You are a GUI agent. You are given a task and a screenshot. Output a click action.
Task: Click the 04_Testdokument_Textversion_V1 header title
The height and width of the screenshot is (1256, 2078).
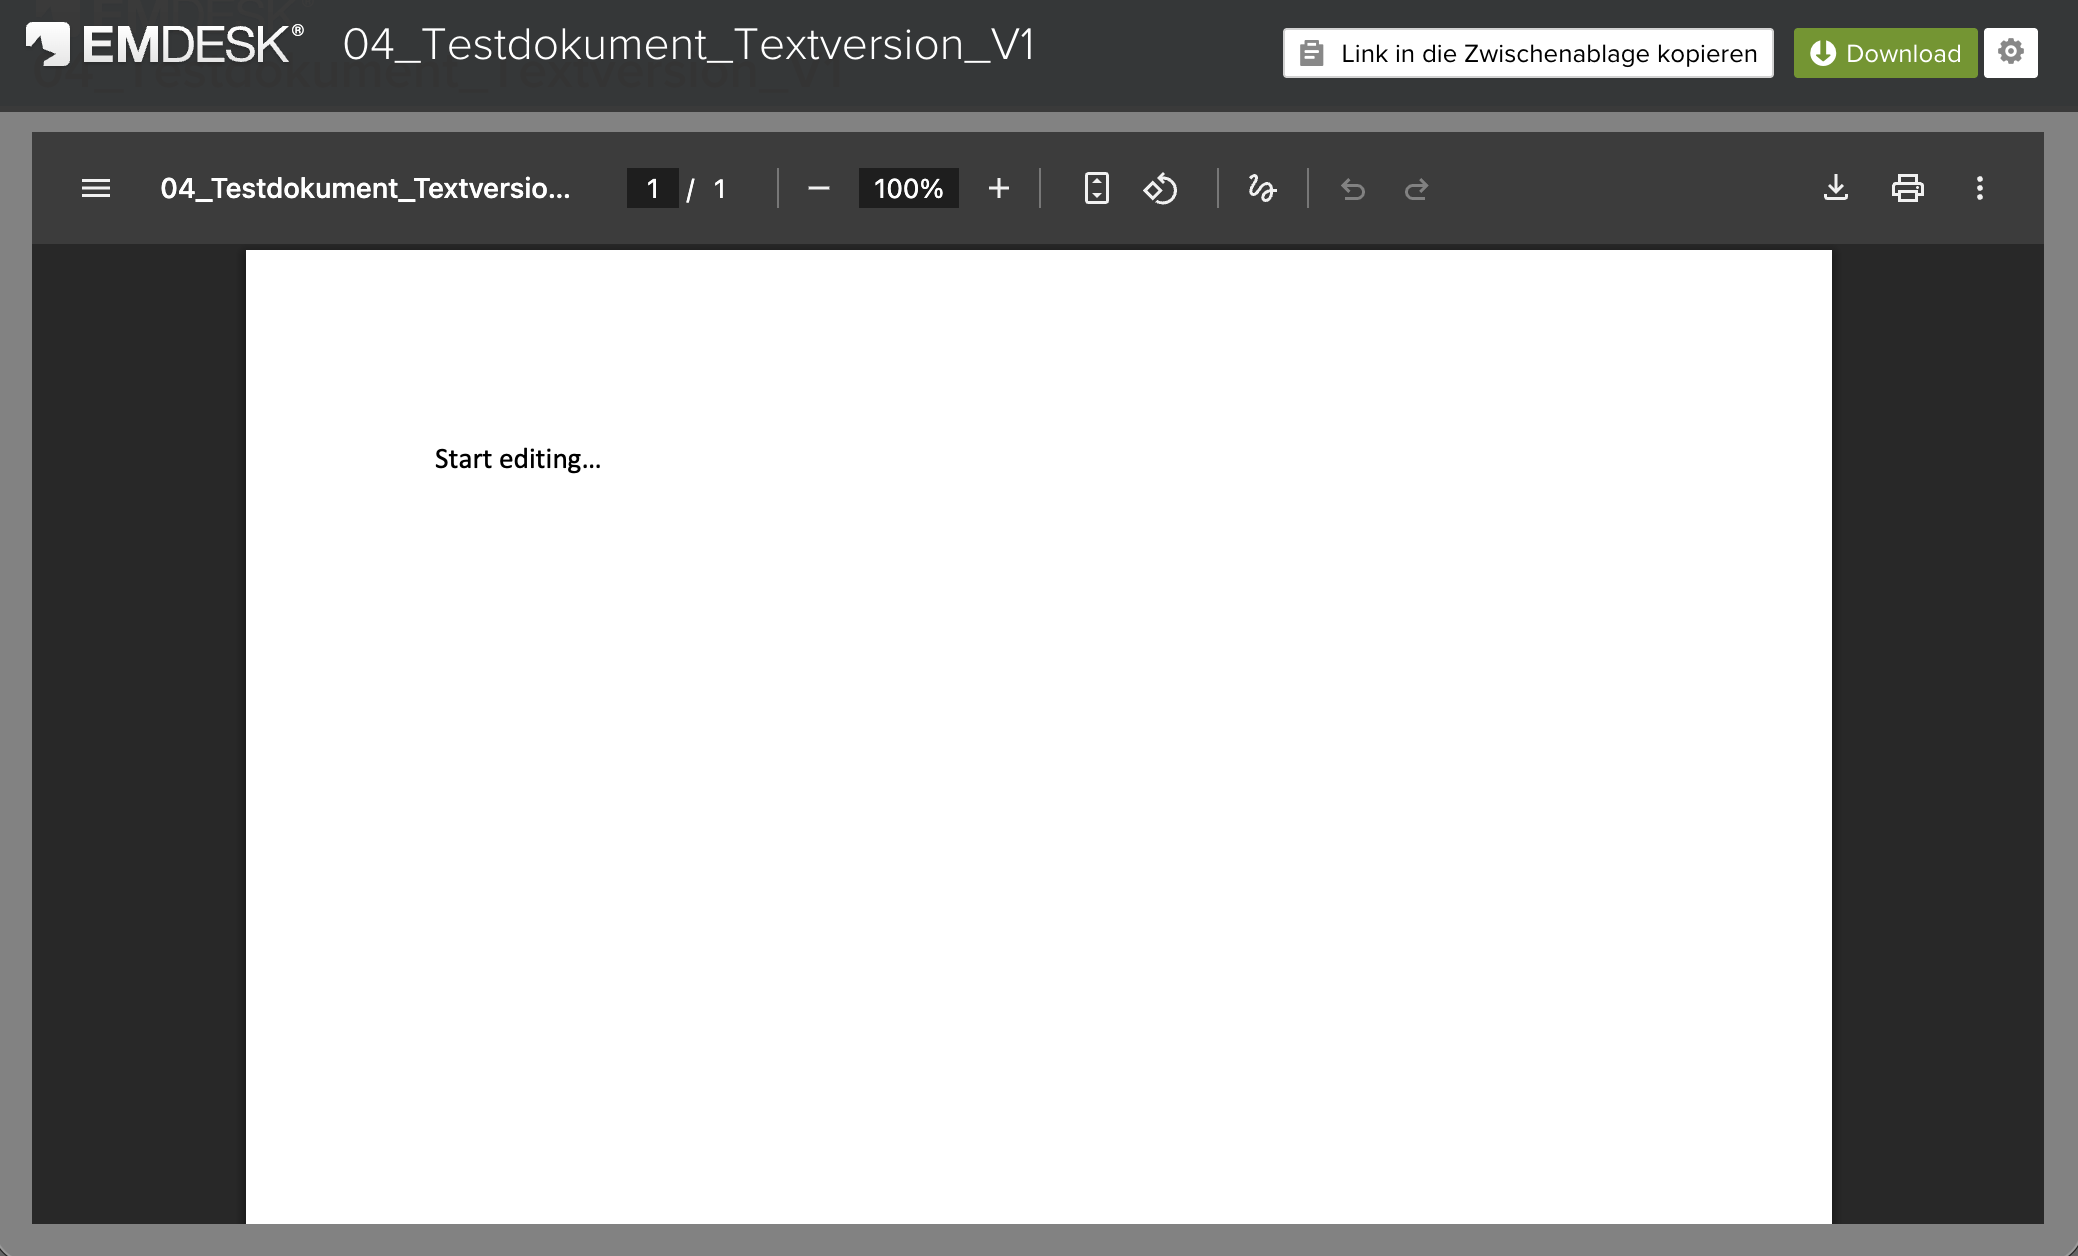pos(688,45)
